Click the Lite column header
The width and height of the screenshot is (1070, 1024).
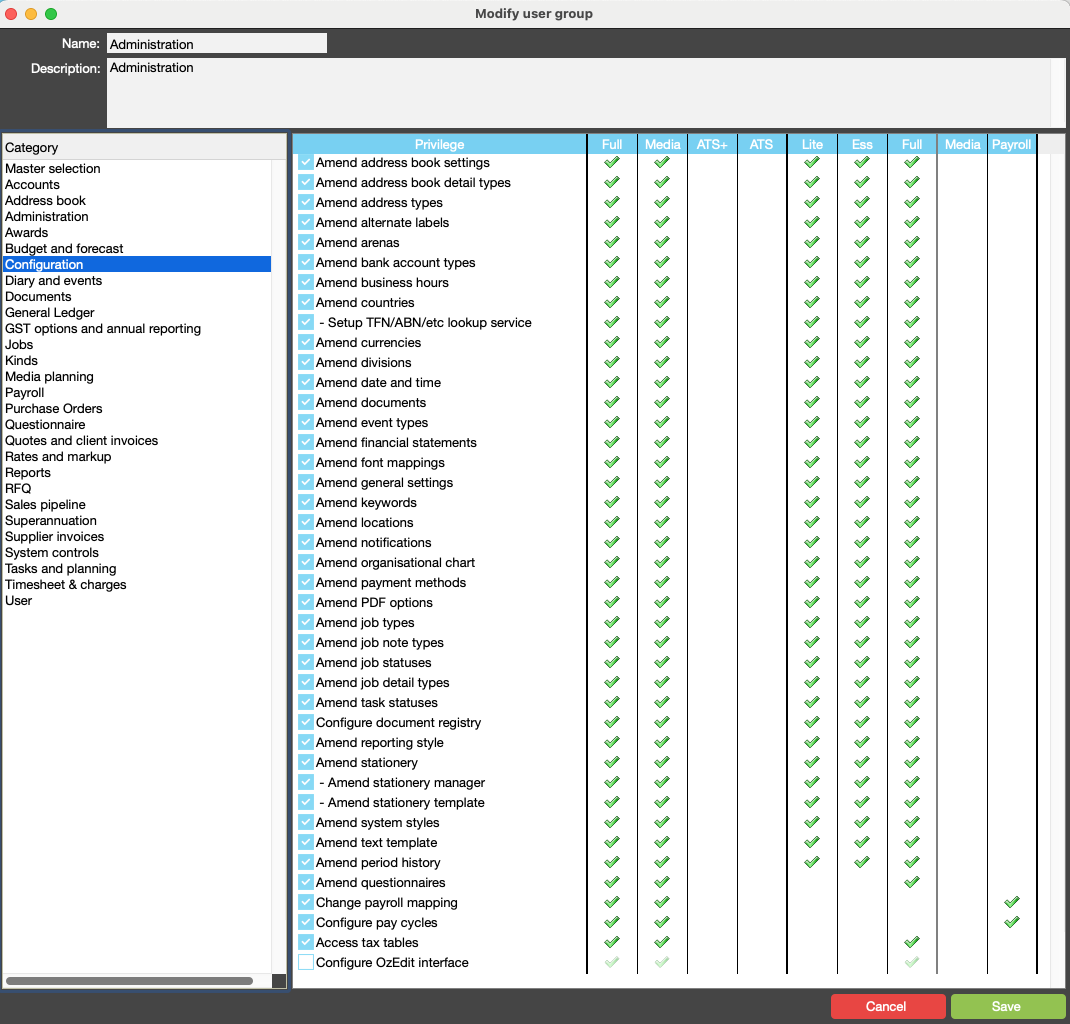(x=811, y=144)
